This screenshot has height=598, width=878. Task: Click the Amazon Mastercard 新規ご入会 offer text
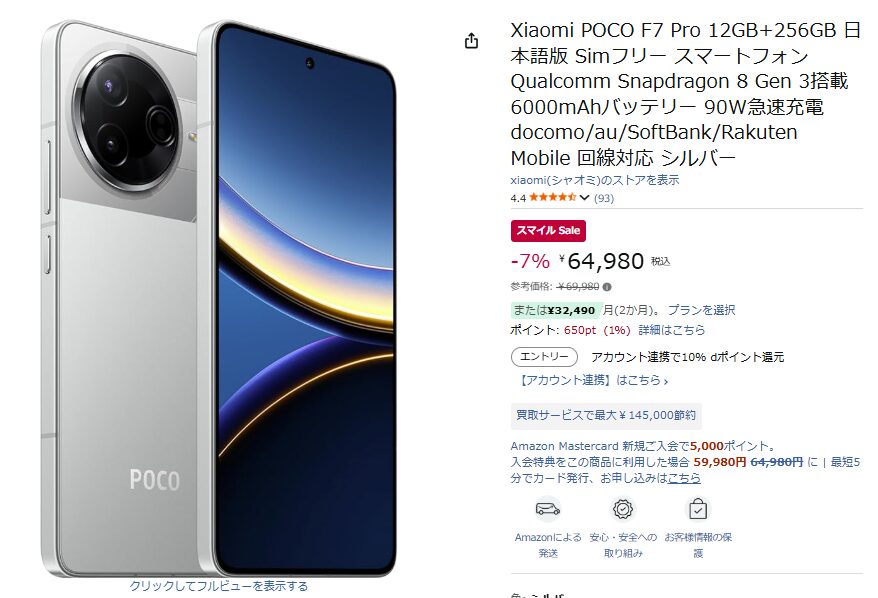[643, 446]
